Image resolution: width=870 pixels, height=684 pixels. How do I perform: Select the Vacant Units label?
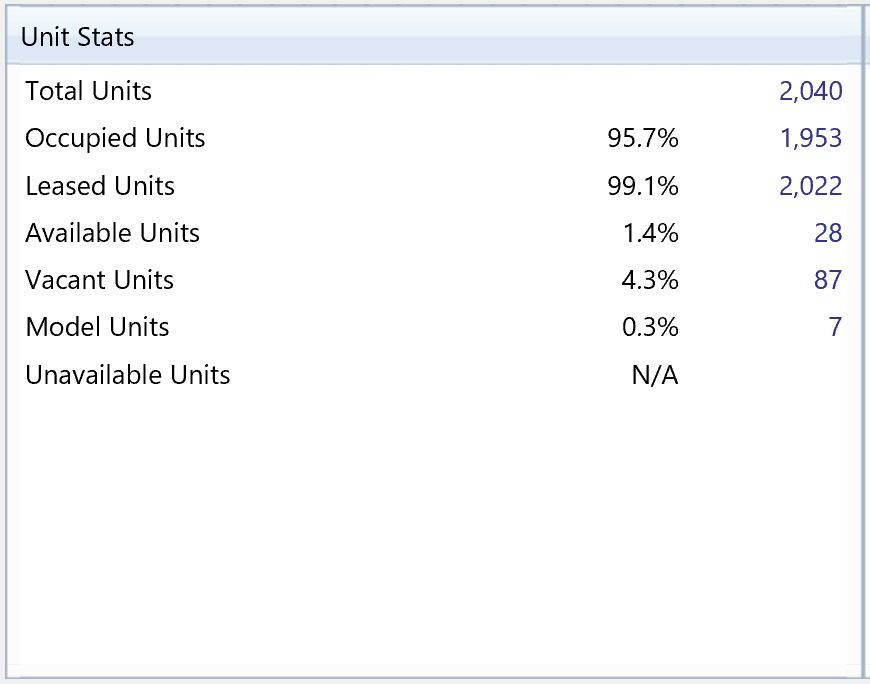pyautogui.click(x=100, y=280)
